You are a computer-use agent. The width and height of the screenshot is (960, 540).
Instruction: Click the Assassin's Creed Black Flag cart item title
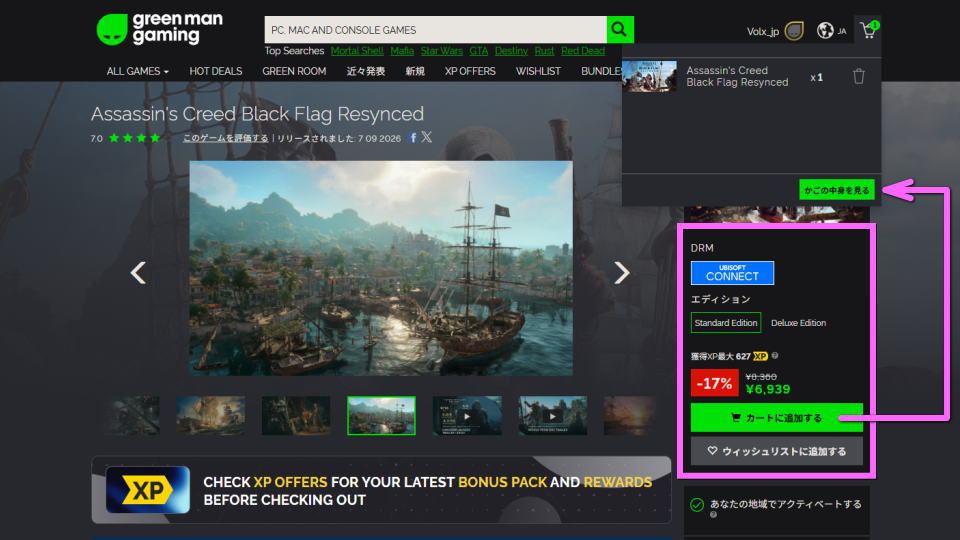(x=737, y=77)
